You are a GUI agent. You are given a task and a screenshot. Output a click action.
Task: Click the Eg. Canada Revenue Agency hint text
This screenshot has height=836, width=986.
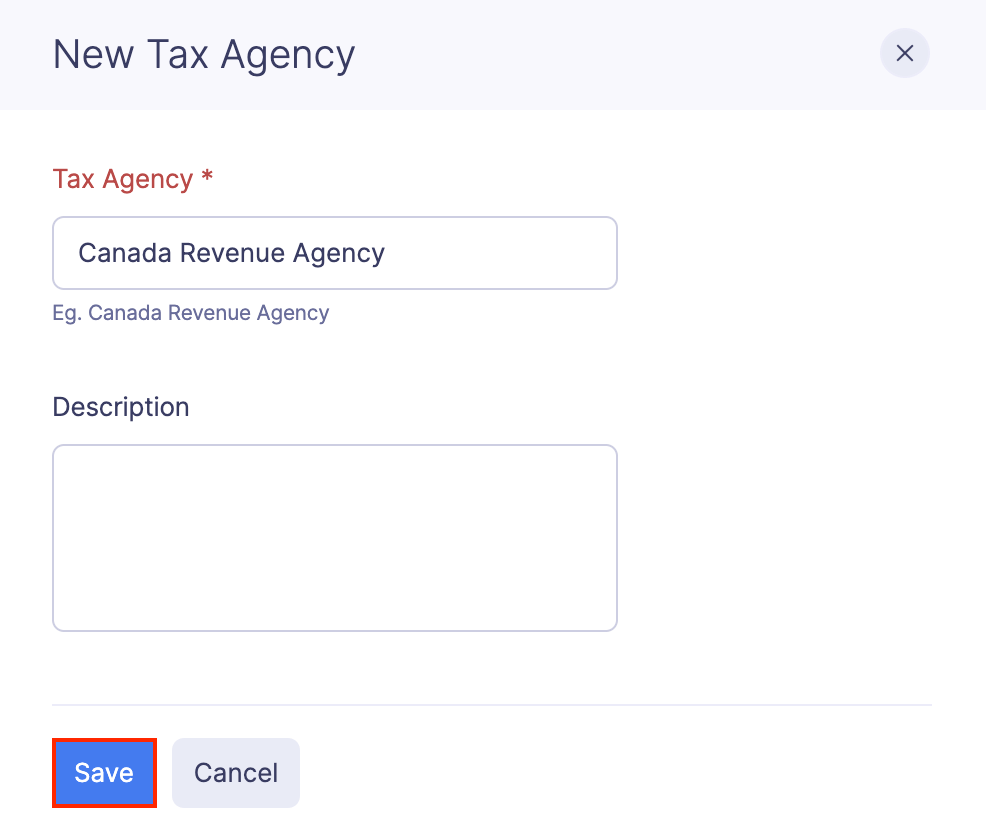[x=190, y=313]
